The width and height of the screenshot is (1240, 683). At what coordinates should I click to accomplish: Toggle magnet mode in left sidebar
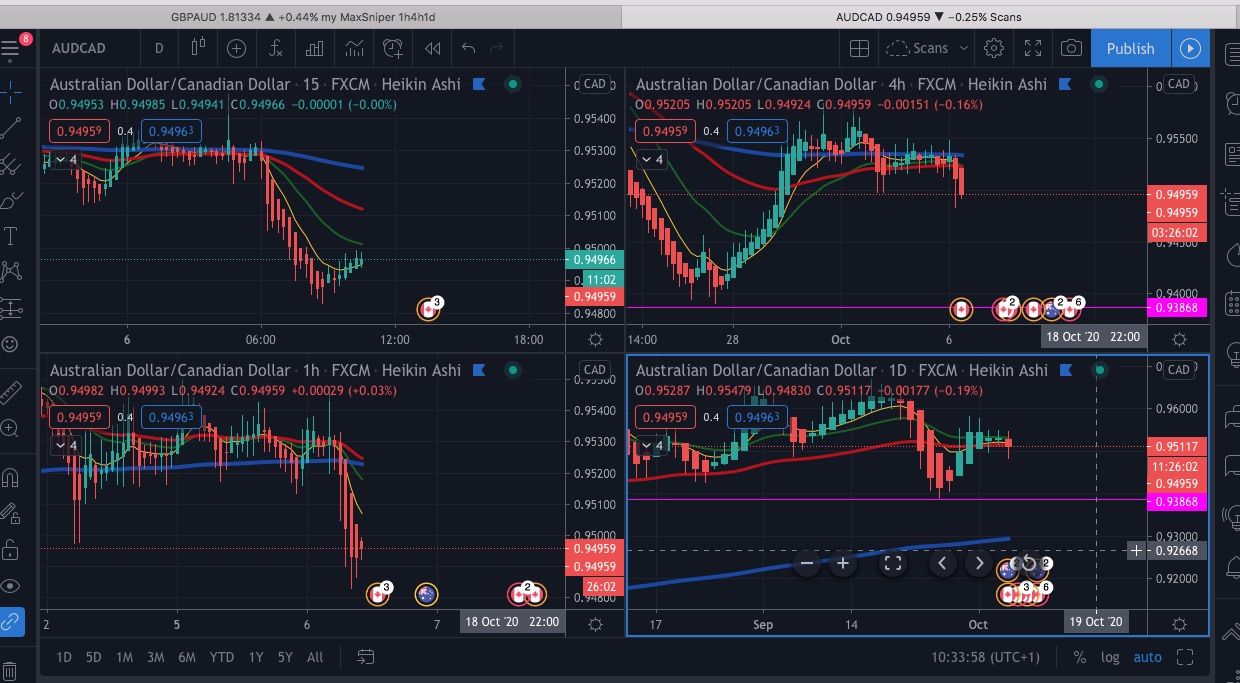(x=11, y=477)
